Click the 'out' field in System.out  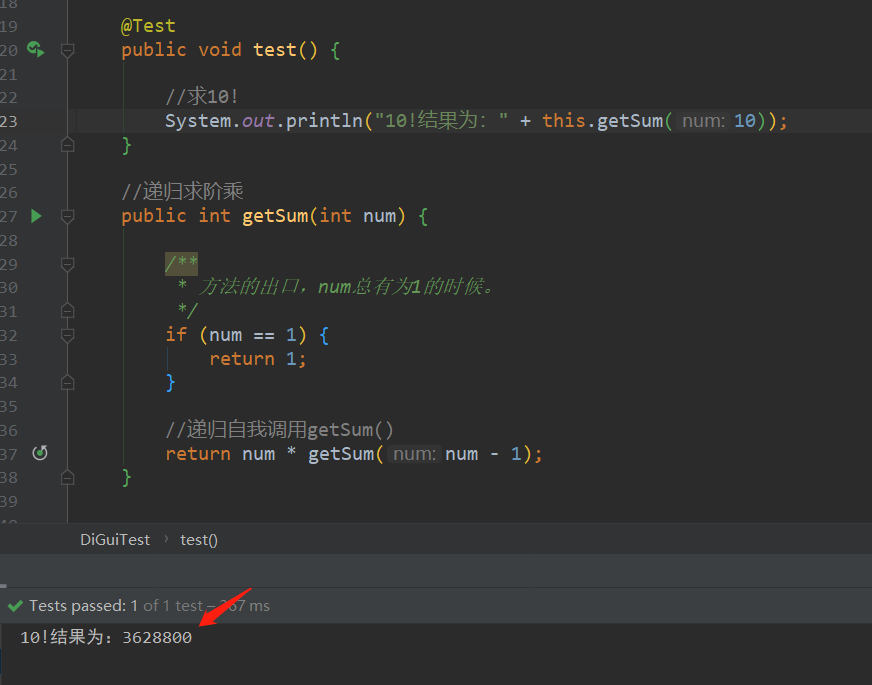coord(257,121)
